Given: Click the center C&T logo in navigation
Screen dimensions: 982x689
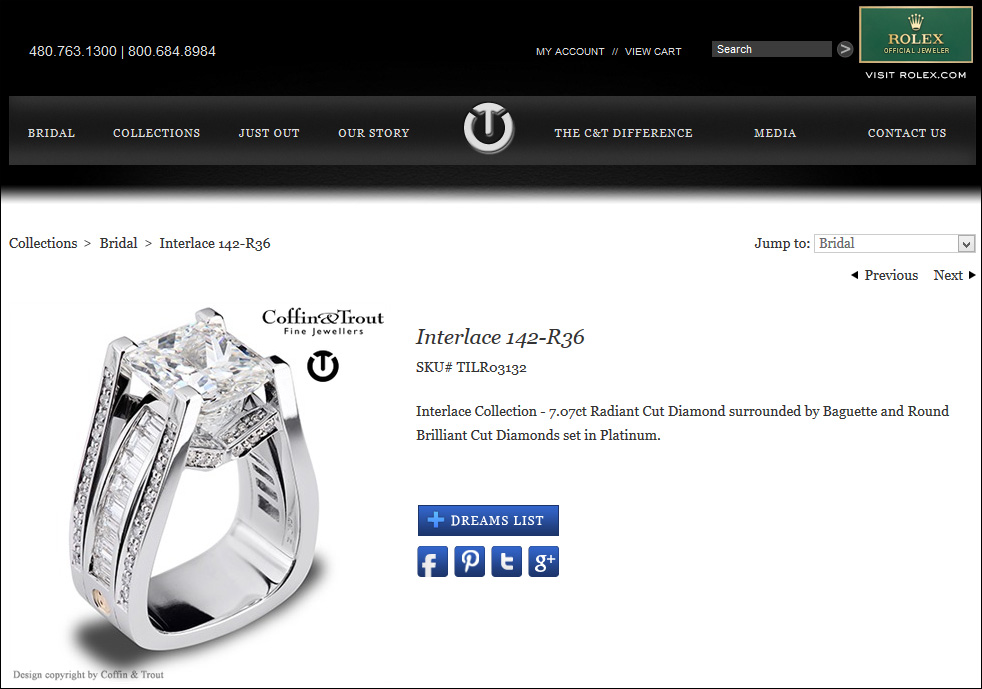Looking at the screenshot, I should pyautogui.click(x=488, y=128).
